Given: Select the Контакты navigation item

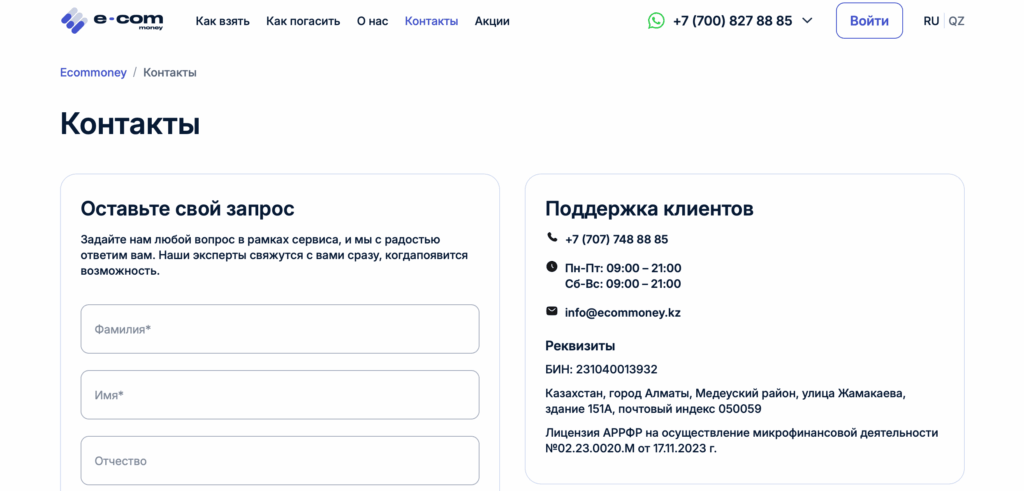Looking at the screenshot, I should click(x=431, y=21).
